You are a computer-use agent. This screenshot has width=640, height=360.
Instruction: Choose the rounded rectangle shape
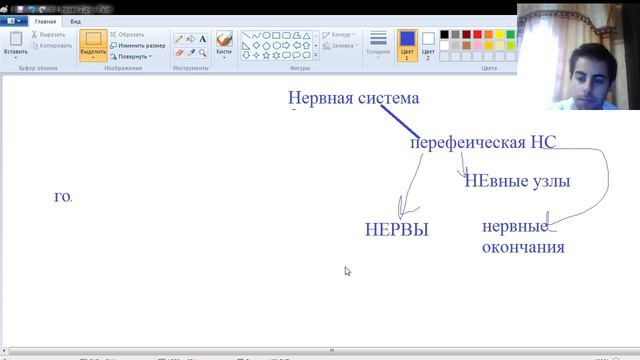coord(286,36)
